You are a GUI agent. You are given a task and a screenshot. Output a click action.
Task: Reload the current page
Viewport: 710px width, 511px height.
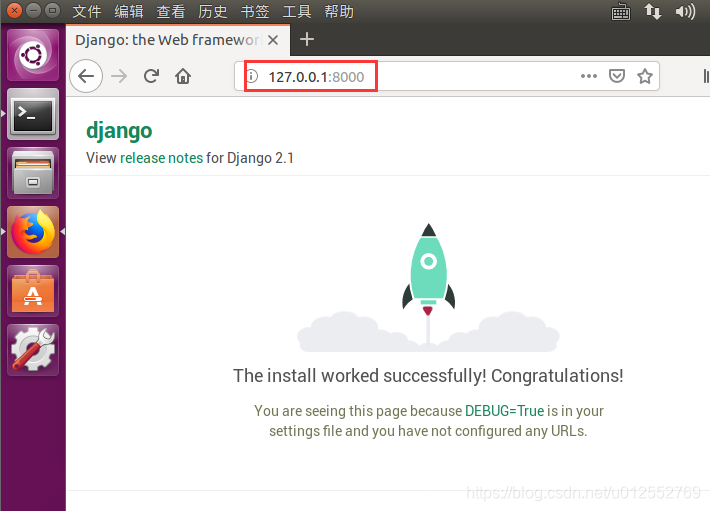(151, 76)
